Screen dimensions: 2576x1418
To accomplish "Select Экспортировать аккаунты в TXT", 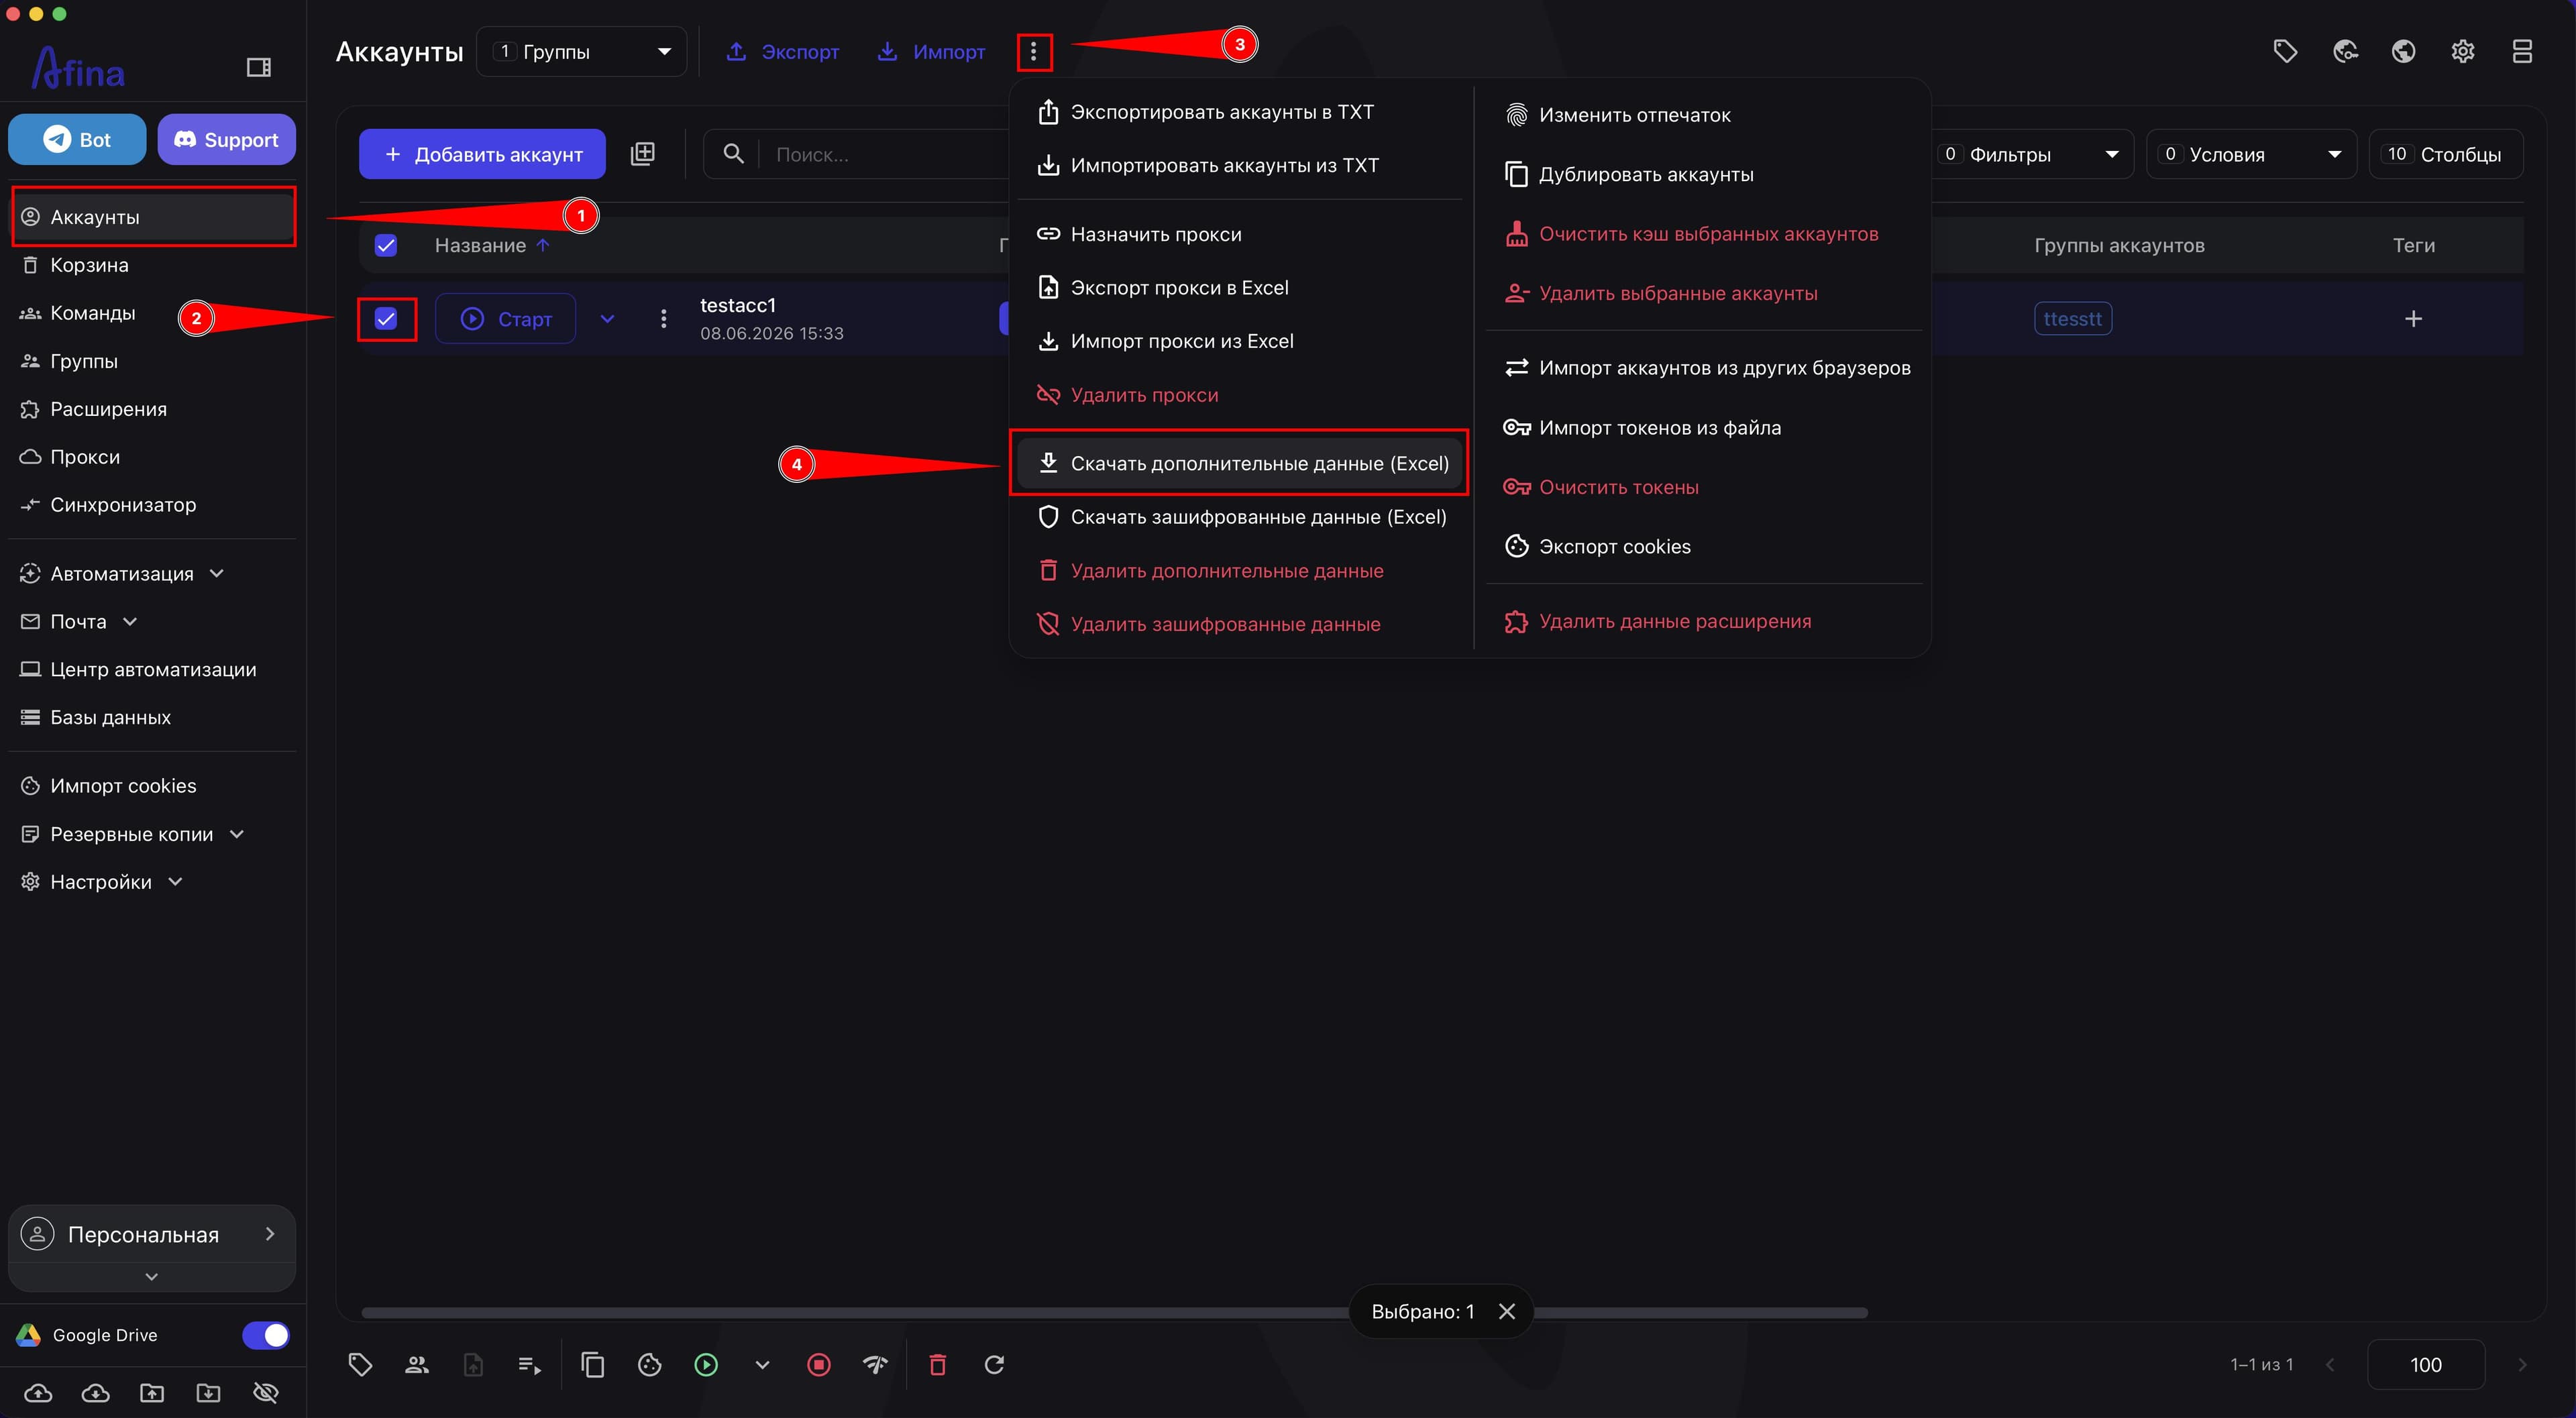I will 1240,112.
